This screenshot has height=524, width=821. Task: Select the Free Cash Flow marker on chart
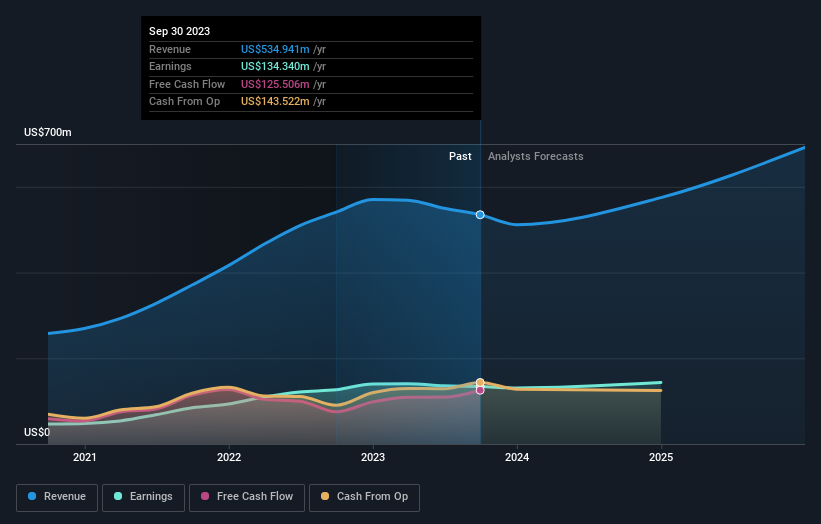[480, 391]
